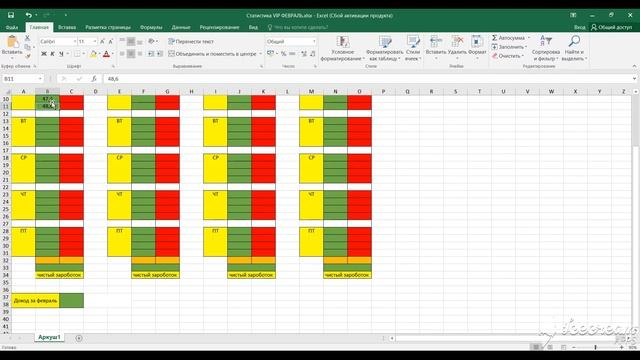Open the Name Box dropdown next to B11

tap(40, 79)
